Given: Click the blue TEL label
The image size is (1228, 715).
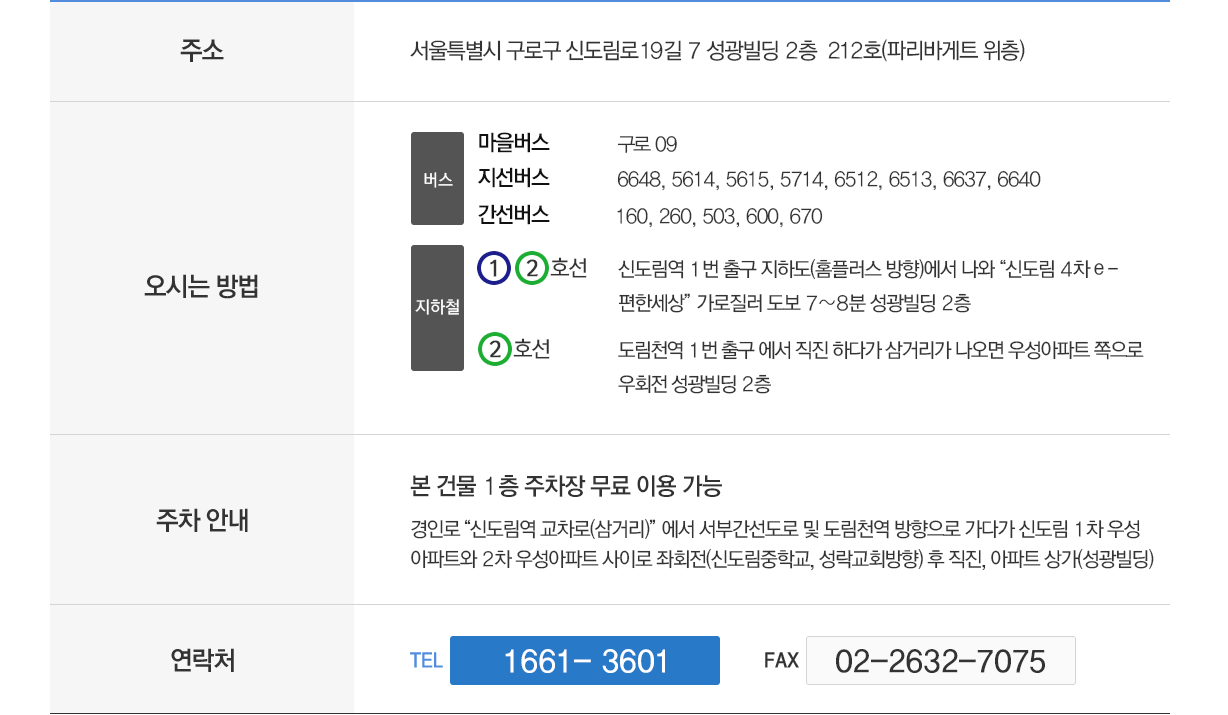Looking at the screenshot, I should tap(426, 660).
